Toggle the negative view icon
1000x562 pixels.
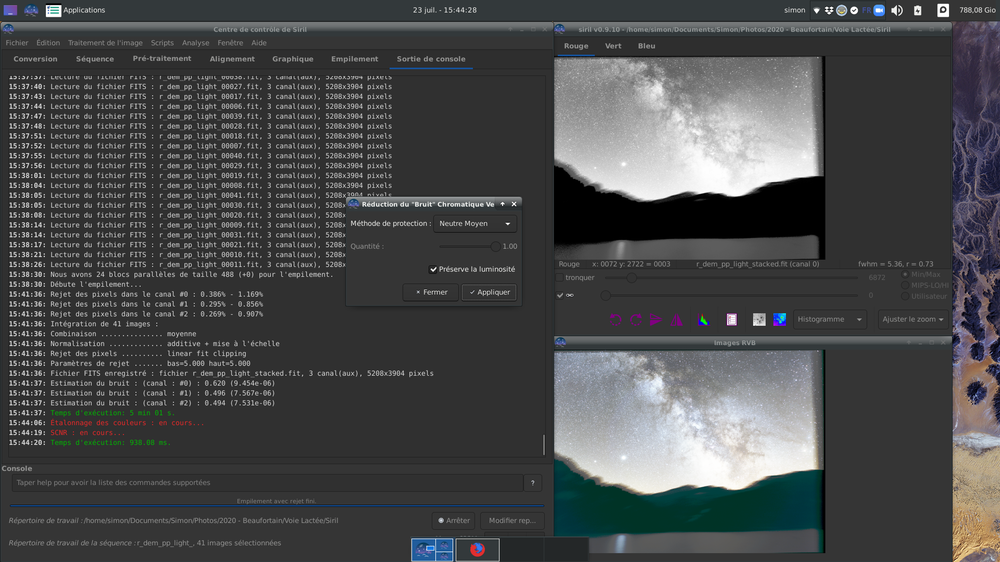click(759, 320)
